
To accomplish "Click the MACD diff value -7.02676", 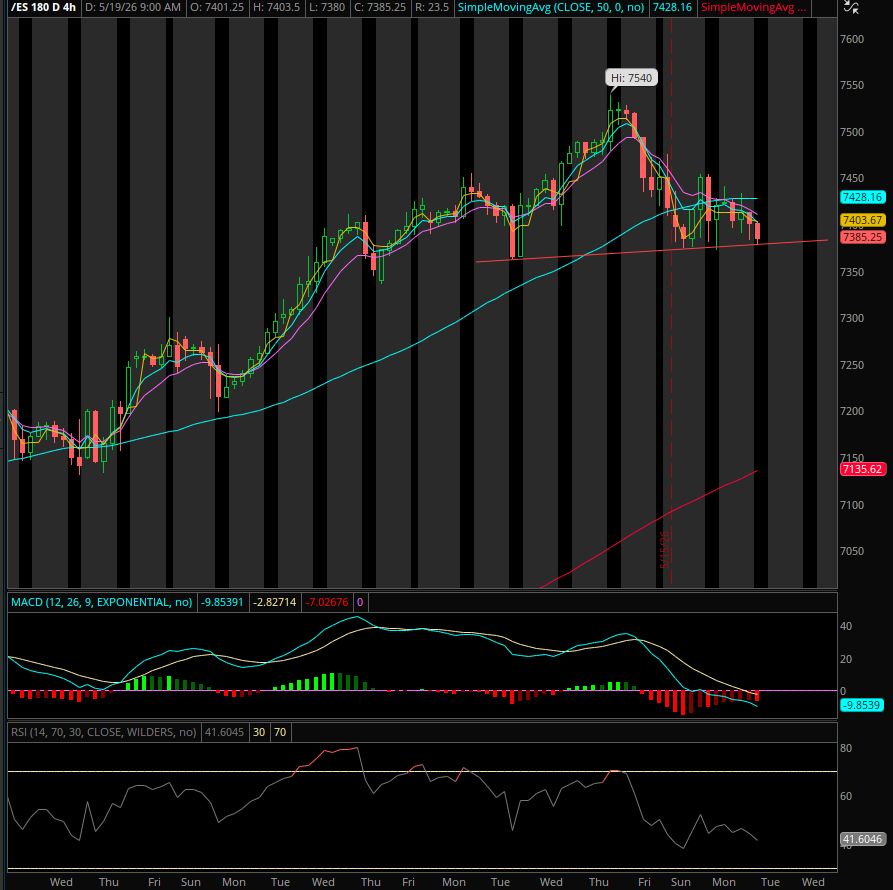I will (x=327, y=602).
